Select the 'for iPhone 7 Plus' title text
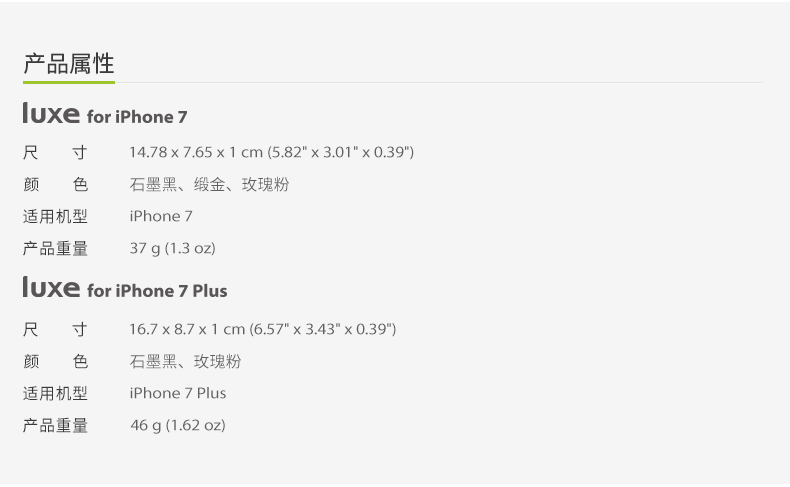This screenshot has width=790, height=487. tap(157, 291)
